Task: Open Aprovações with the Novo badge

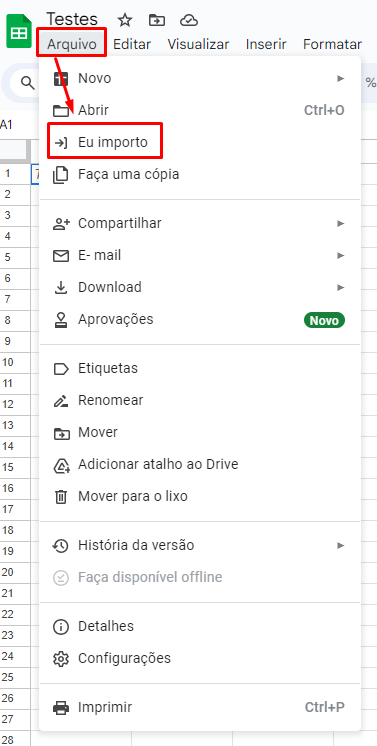Action: tap(200, 319)
